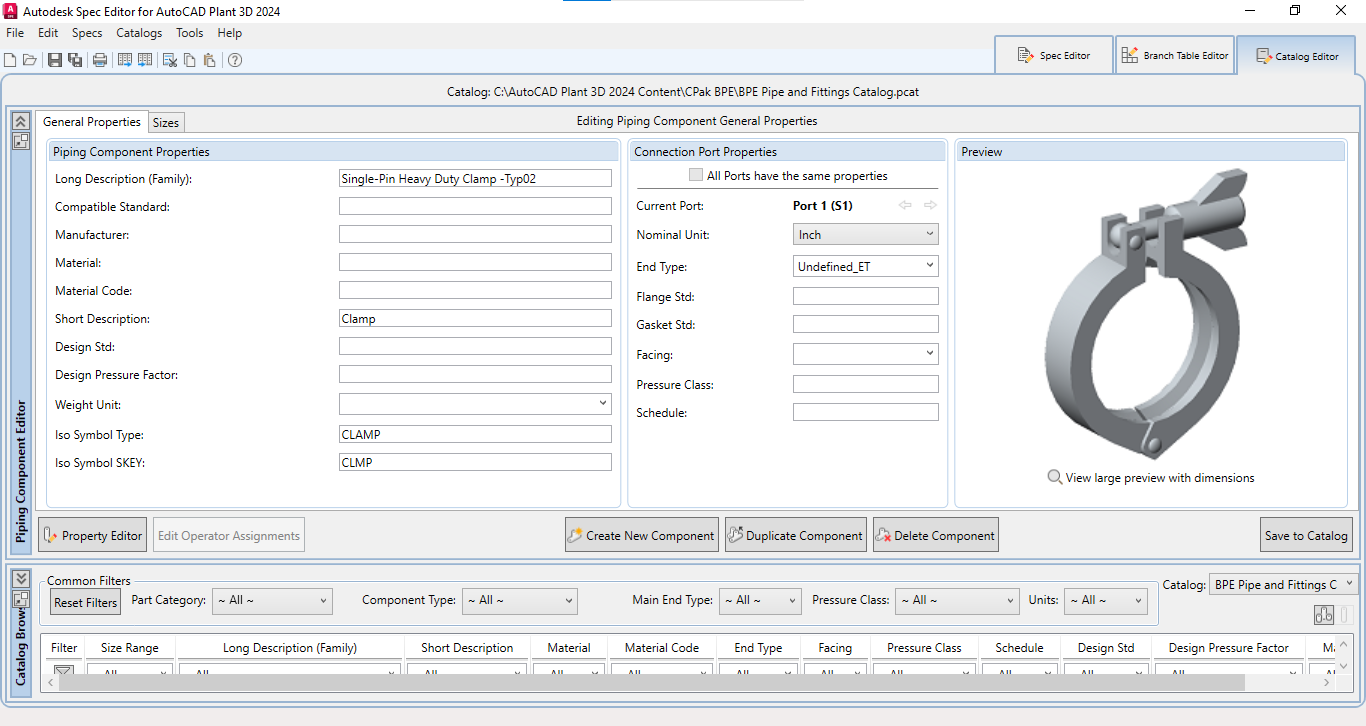Click the float-panel icon in Catalog Browser
Image resolution: width=1366 pixels, height=726 pixels.
pyautogui.click(x=20, y=598)
